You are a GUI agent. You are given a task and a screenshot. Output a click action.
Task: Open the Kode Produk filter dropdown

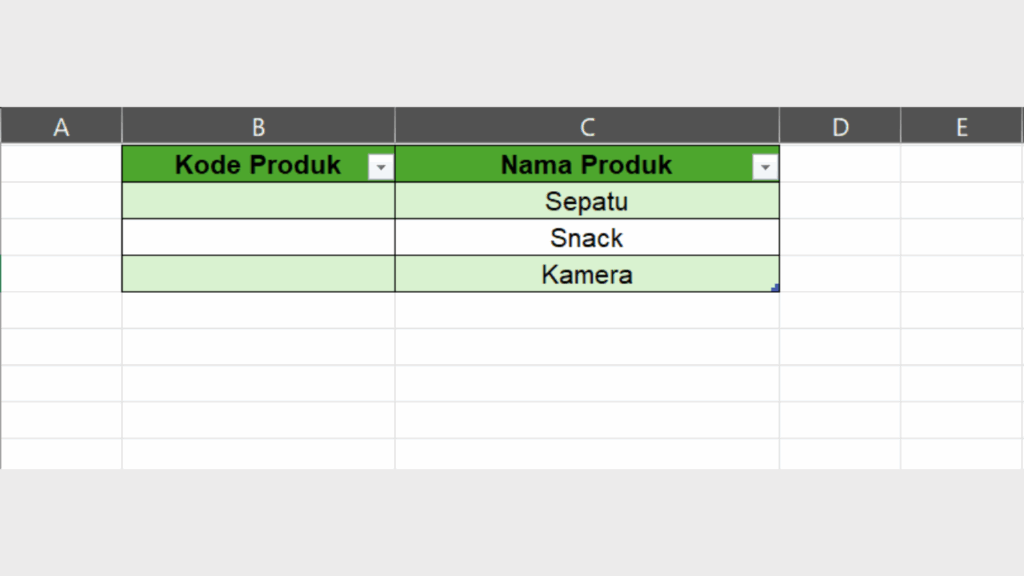[x=381, y=165]
